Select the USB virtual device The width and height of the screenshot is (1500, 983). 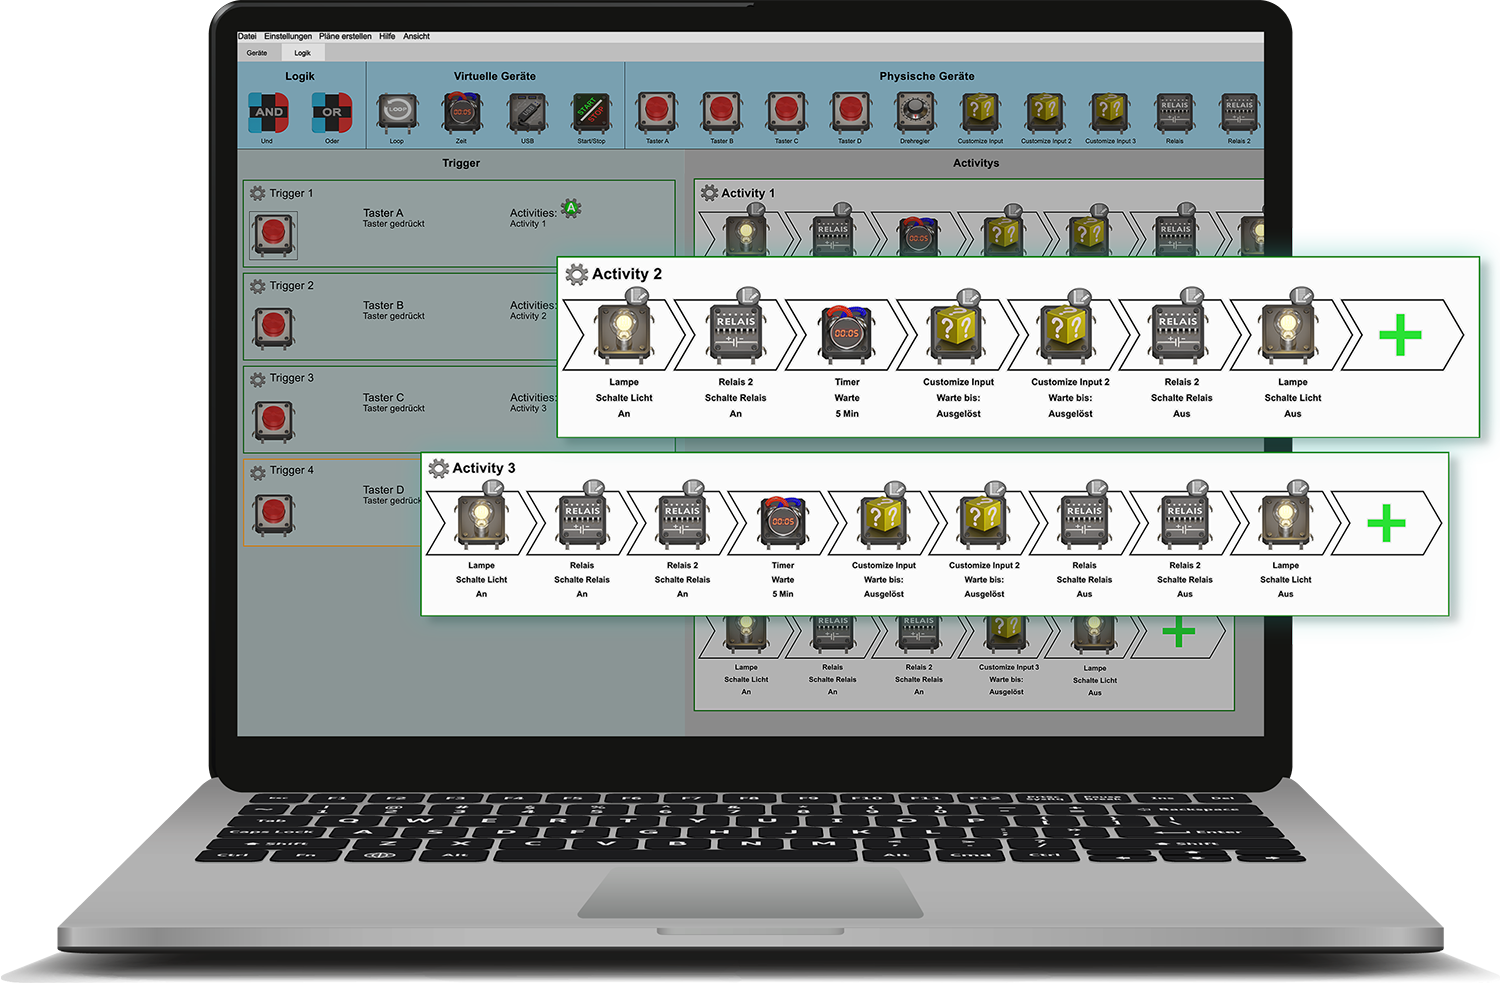tap(527, 113)
